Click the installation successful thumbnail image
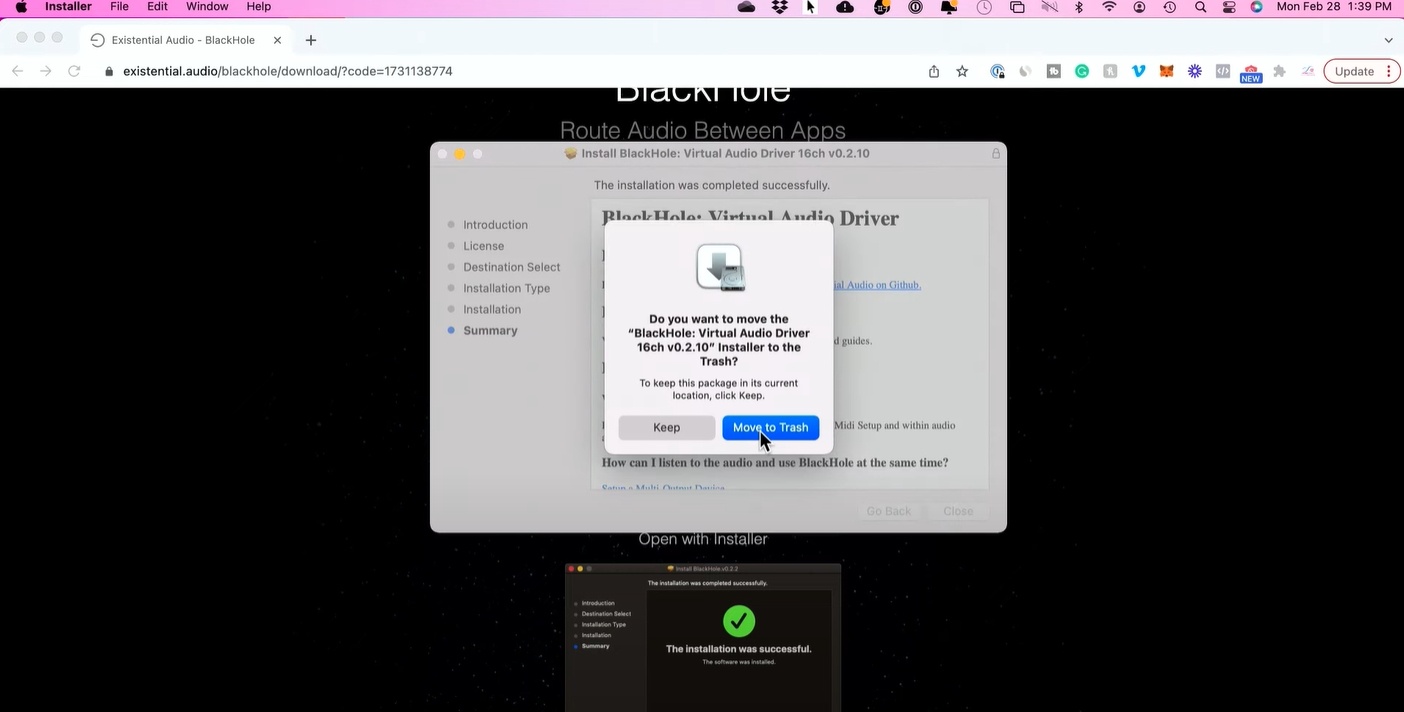The image size is (1404, 712). [x=703, y=637]
